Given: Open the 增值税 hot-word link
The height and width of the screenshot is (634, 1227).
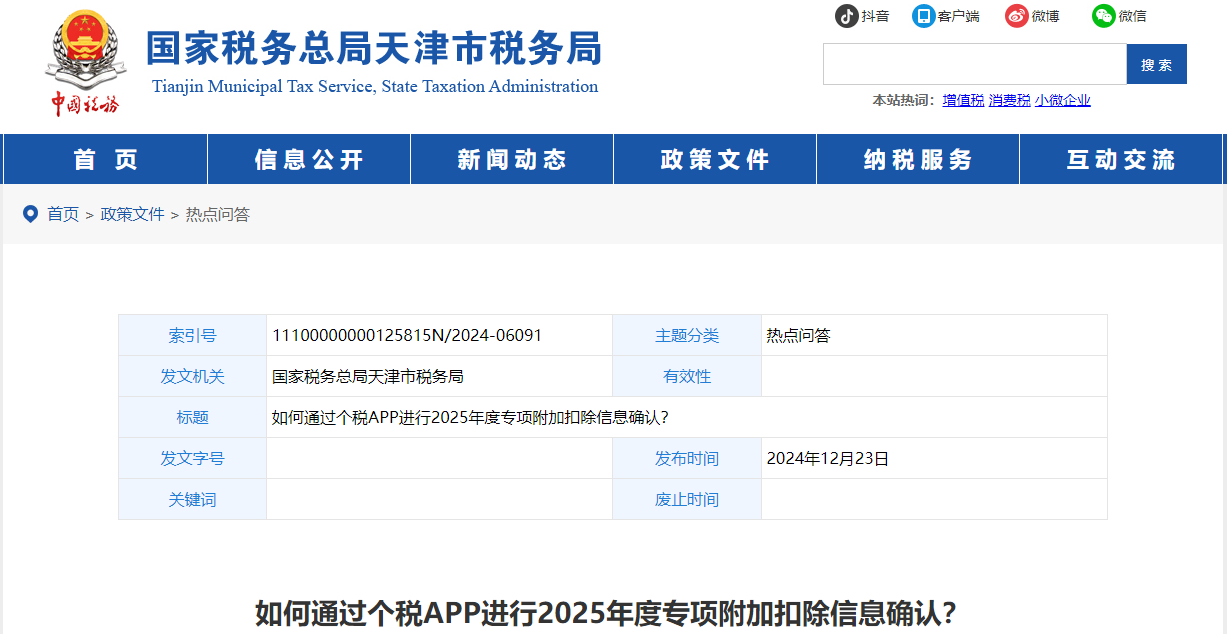Looking at the screenshot, I should (x=963, y=100).
